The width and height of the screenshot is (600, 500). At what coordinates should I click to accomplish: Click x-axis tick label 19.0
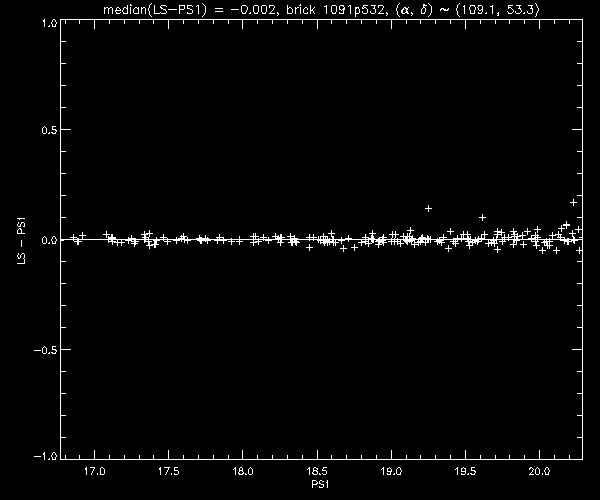point(391,471)
